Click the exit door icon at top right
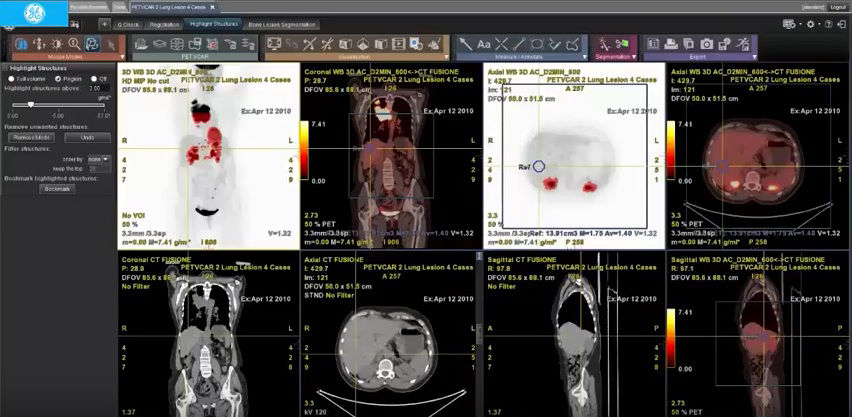The height and width of the screenshot is (417, 852). 841,24
